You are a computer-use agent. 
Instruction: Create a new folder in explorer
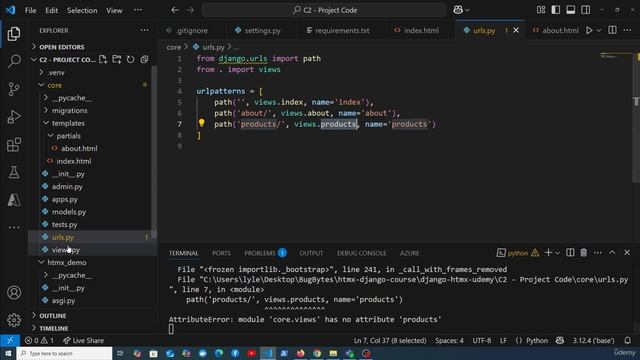point(117,60)
